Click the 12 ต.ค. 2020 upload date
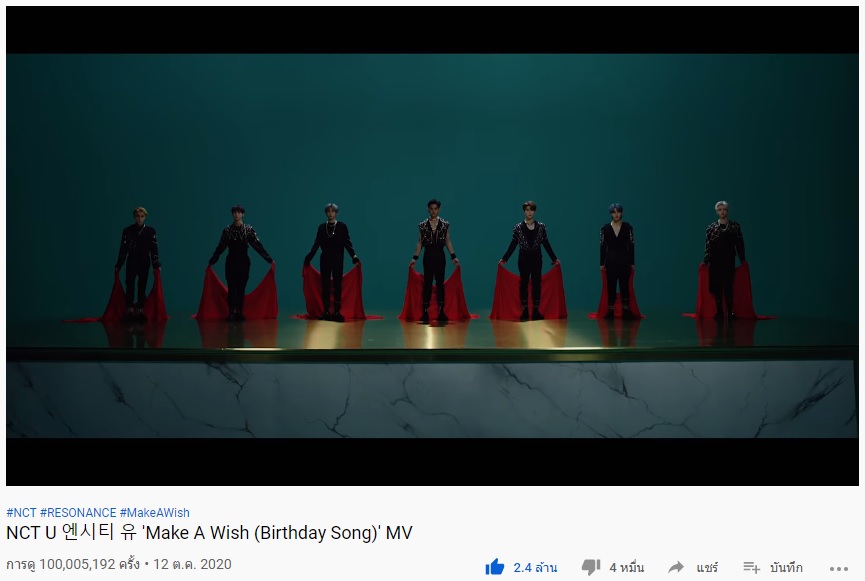The height and width of the screenshot is (581, 865). tap(193, 564)
